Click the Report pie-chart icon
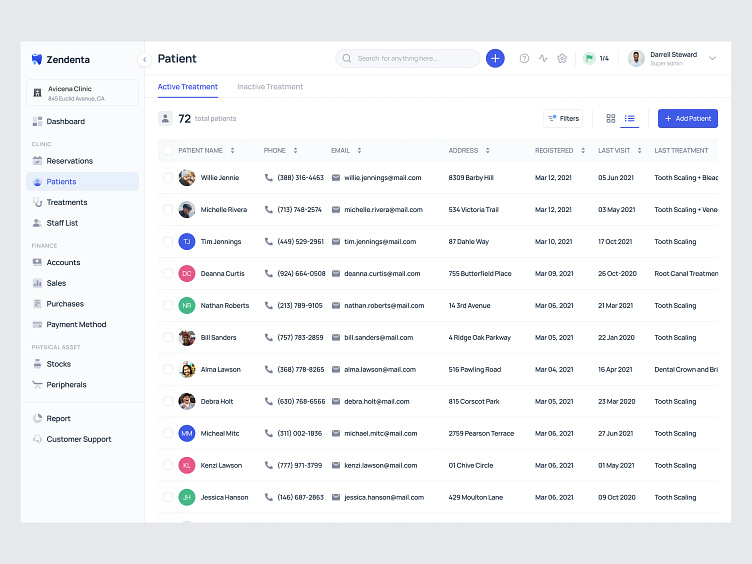 pyautogui.click(x=37, y=418)
